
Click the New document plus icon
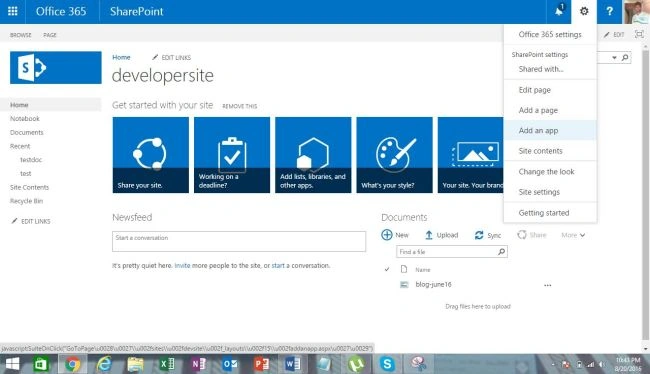point(386,235)
